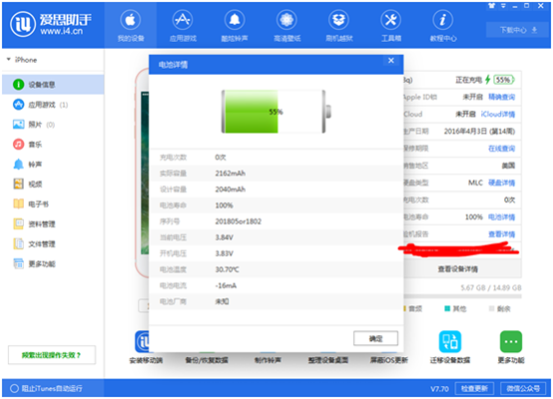
Task: Click the 整理设备桌面 shortcut label
Action: (x=328, y=360)
